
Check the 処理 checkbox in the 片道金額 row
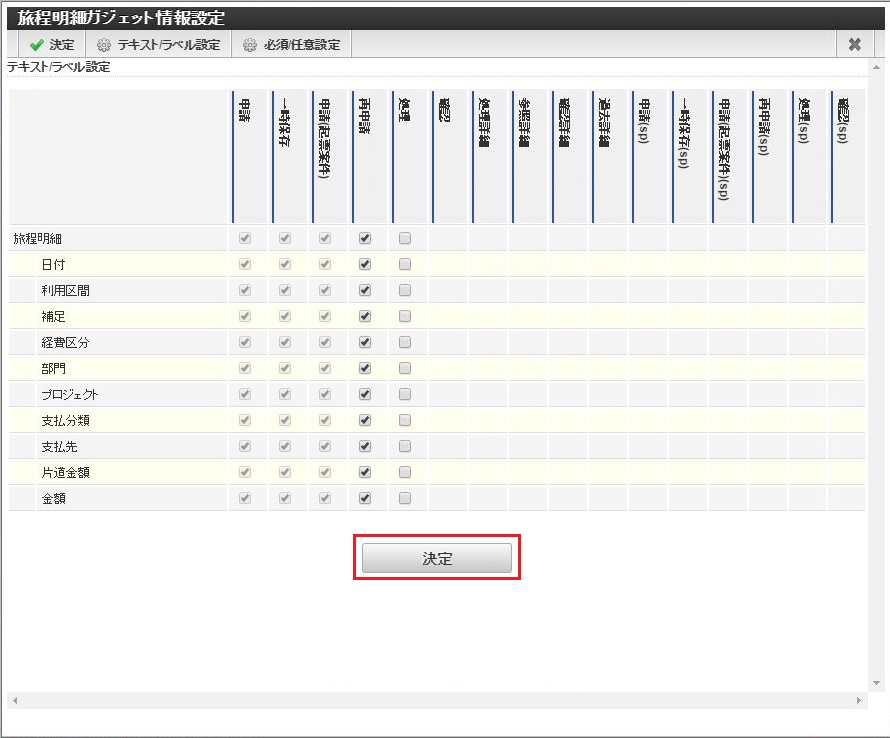pos(405,472)
